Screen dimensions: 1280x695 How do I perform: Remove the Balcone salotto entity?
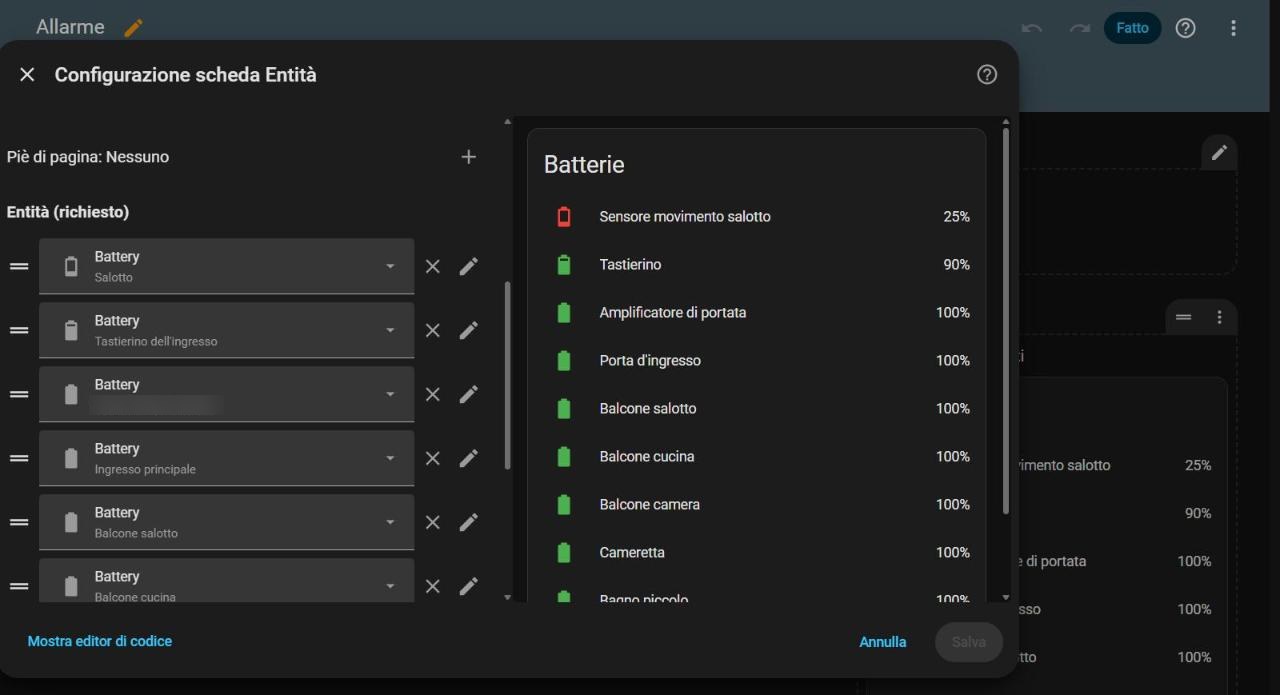[432, 522]
